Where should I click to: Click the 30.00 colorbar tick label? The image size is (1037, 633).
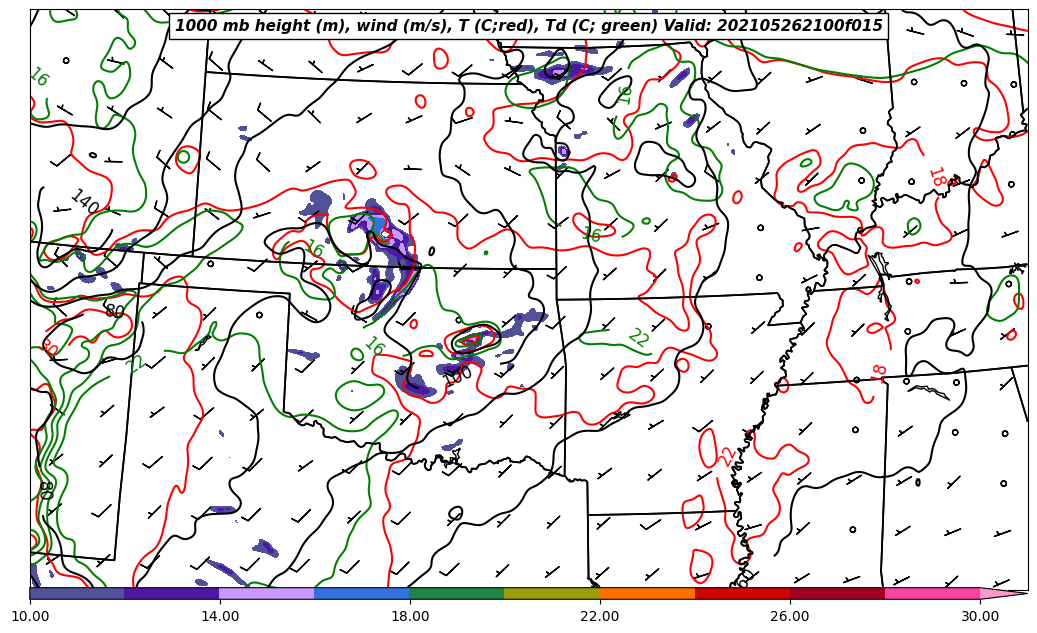[980, 616]
